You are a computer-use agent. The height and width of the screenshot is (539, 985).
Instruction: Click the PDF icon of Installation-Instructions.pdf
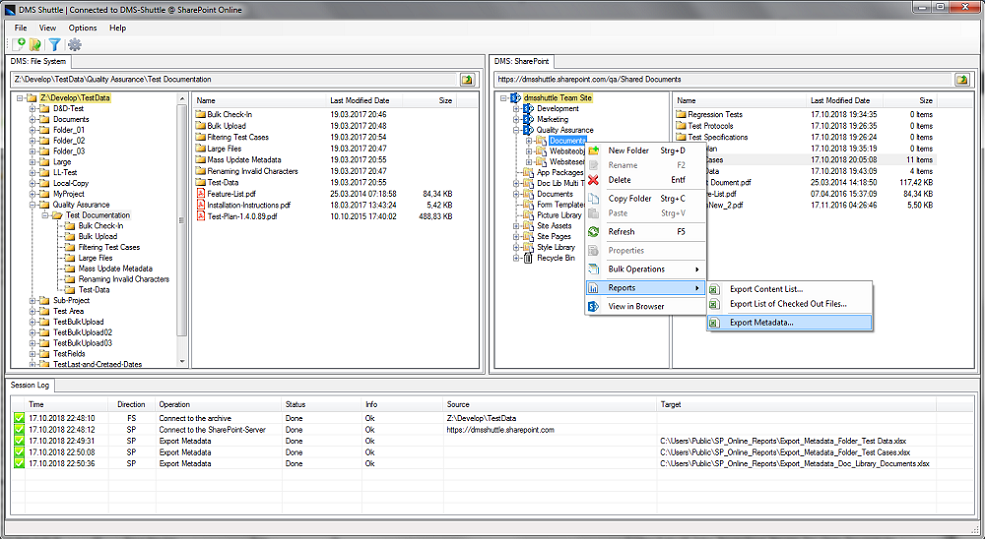click(x=201, y=205)
